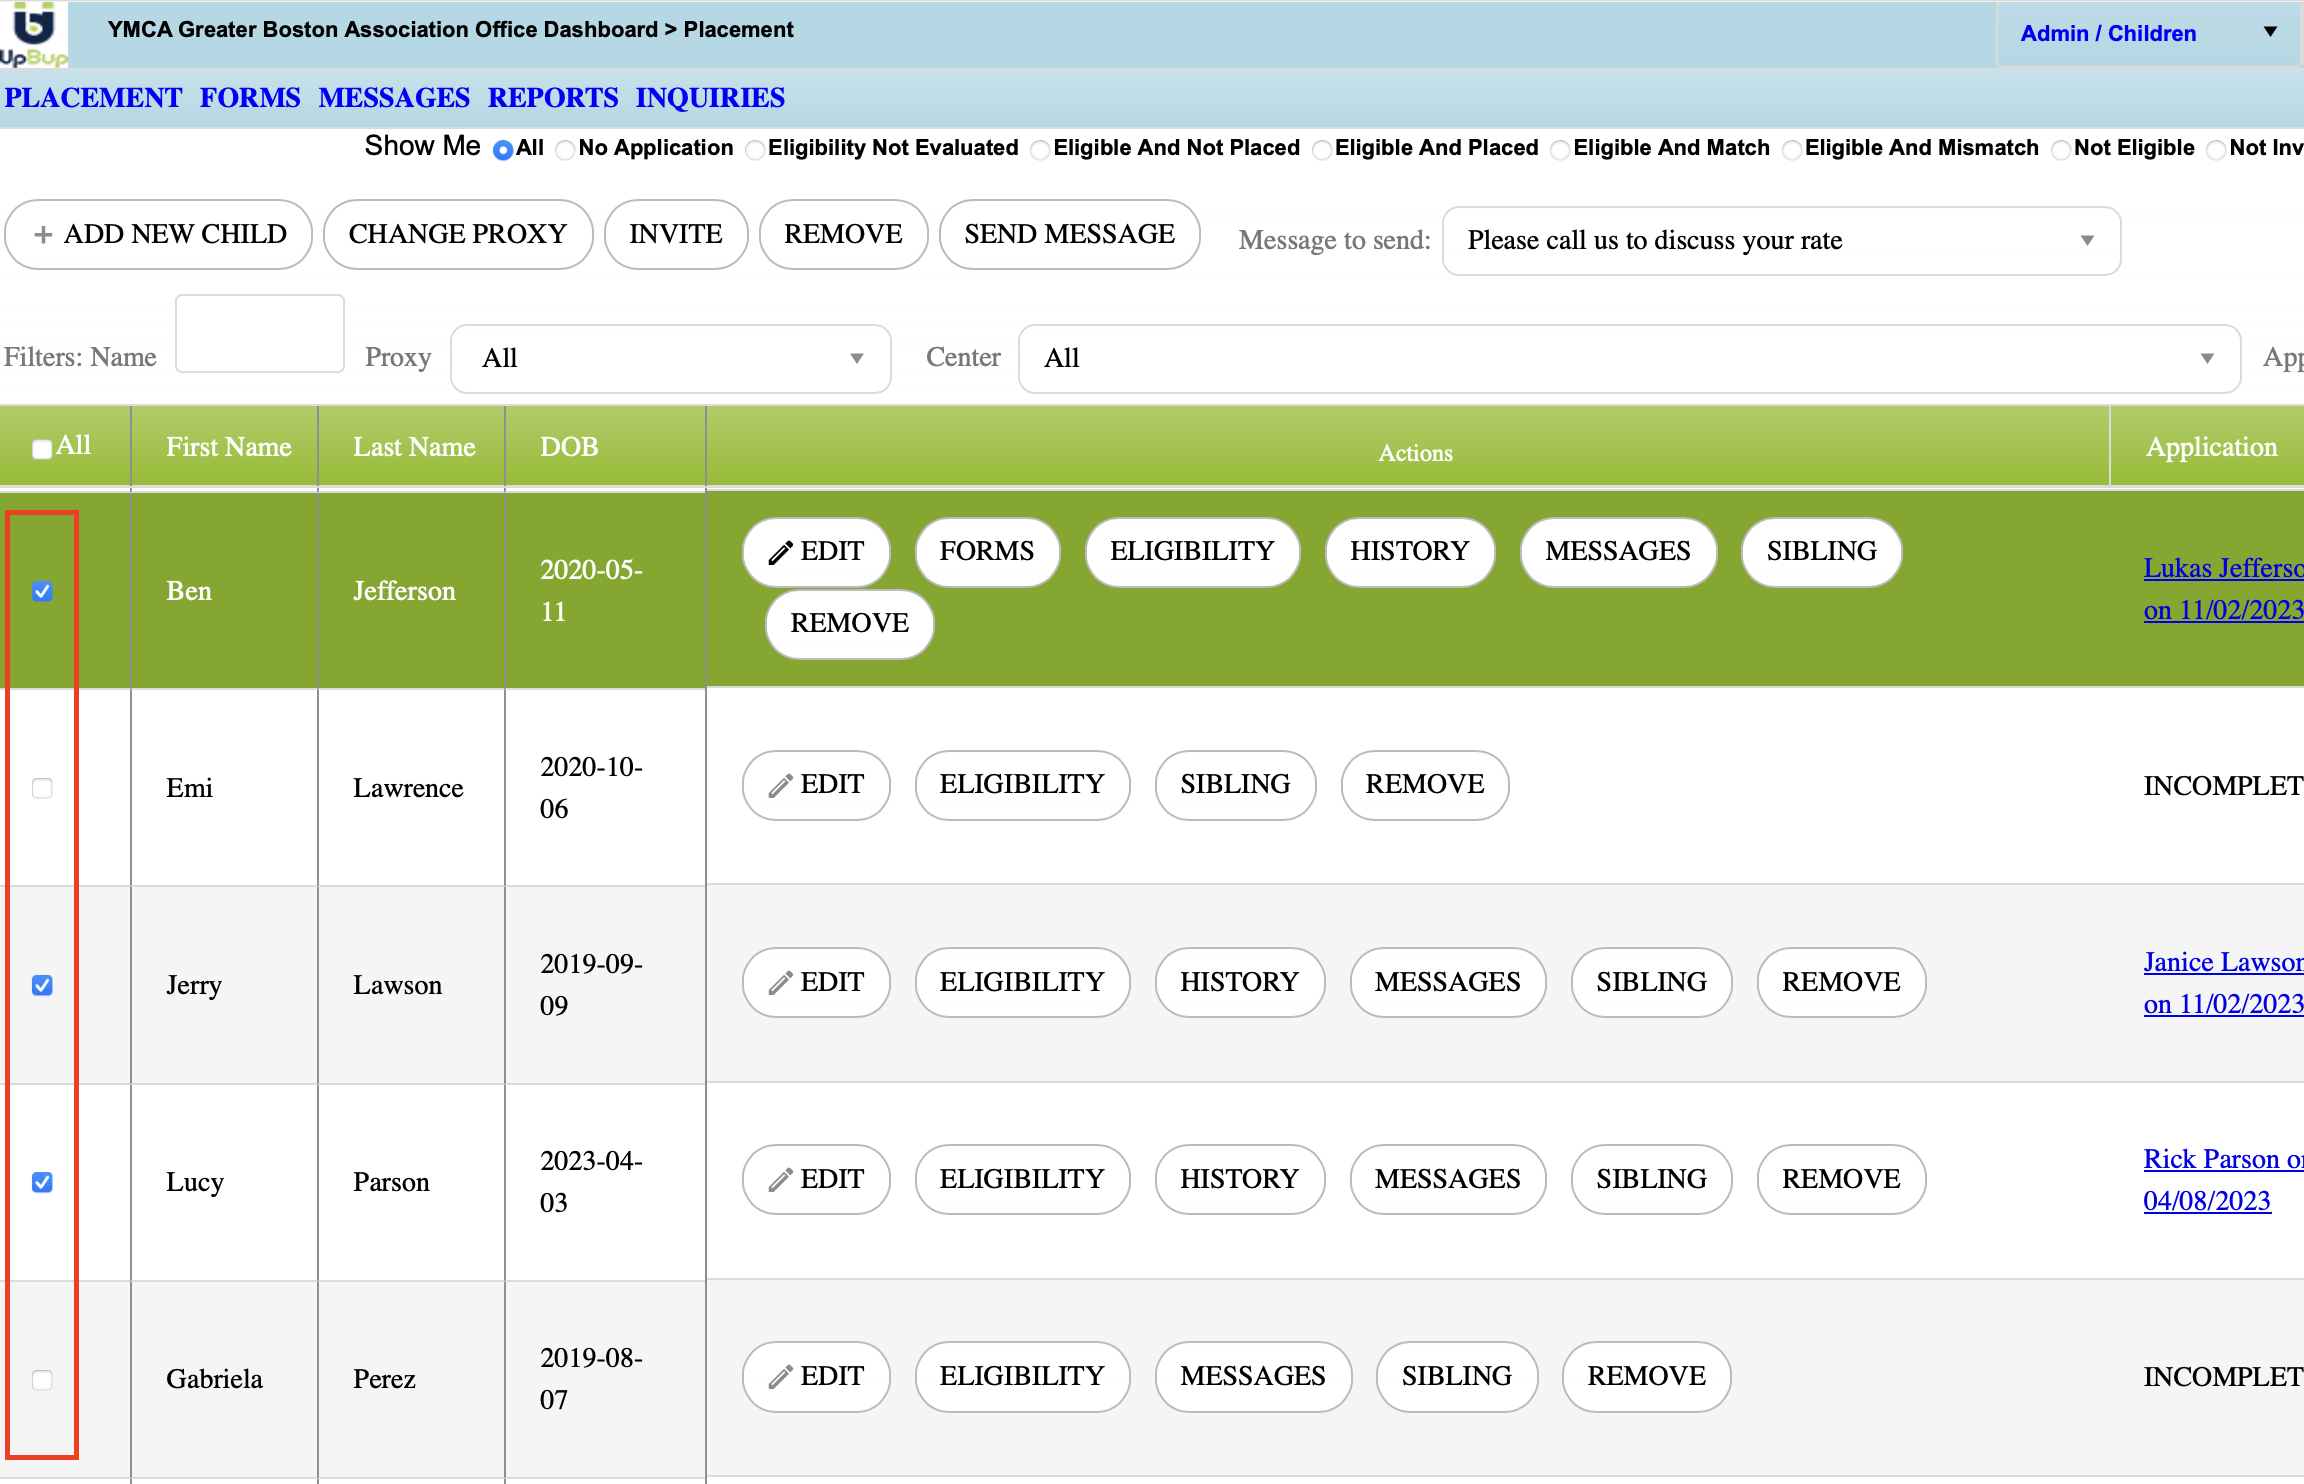Viewport: 2304px width, 1484px height.
Task: Click pencil Edit icon for Jerry Lawson
Action: 780,984
